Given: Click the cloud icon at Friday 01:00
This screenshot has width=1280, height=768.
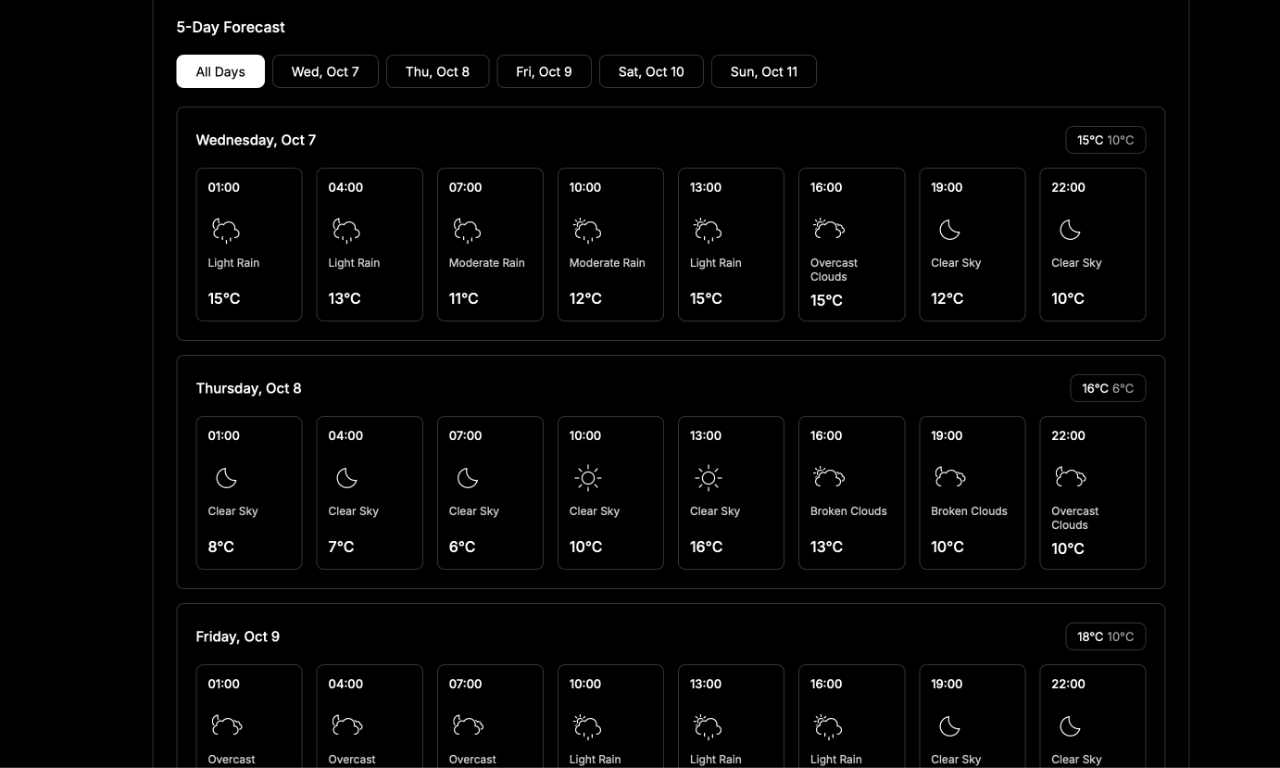Looking at the screenshot, I should pos(226,725).
